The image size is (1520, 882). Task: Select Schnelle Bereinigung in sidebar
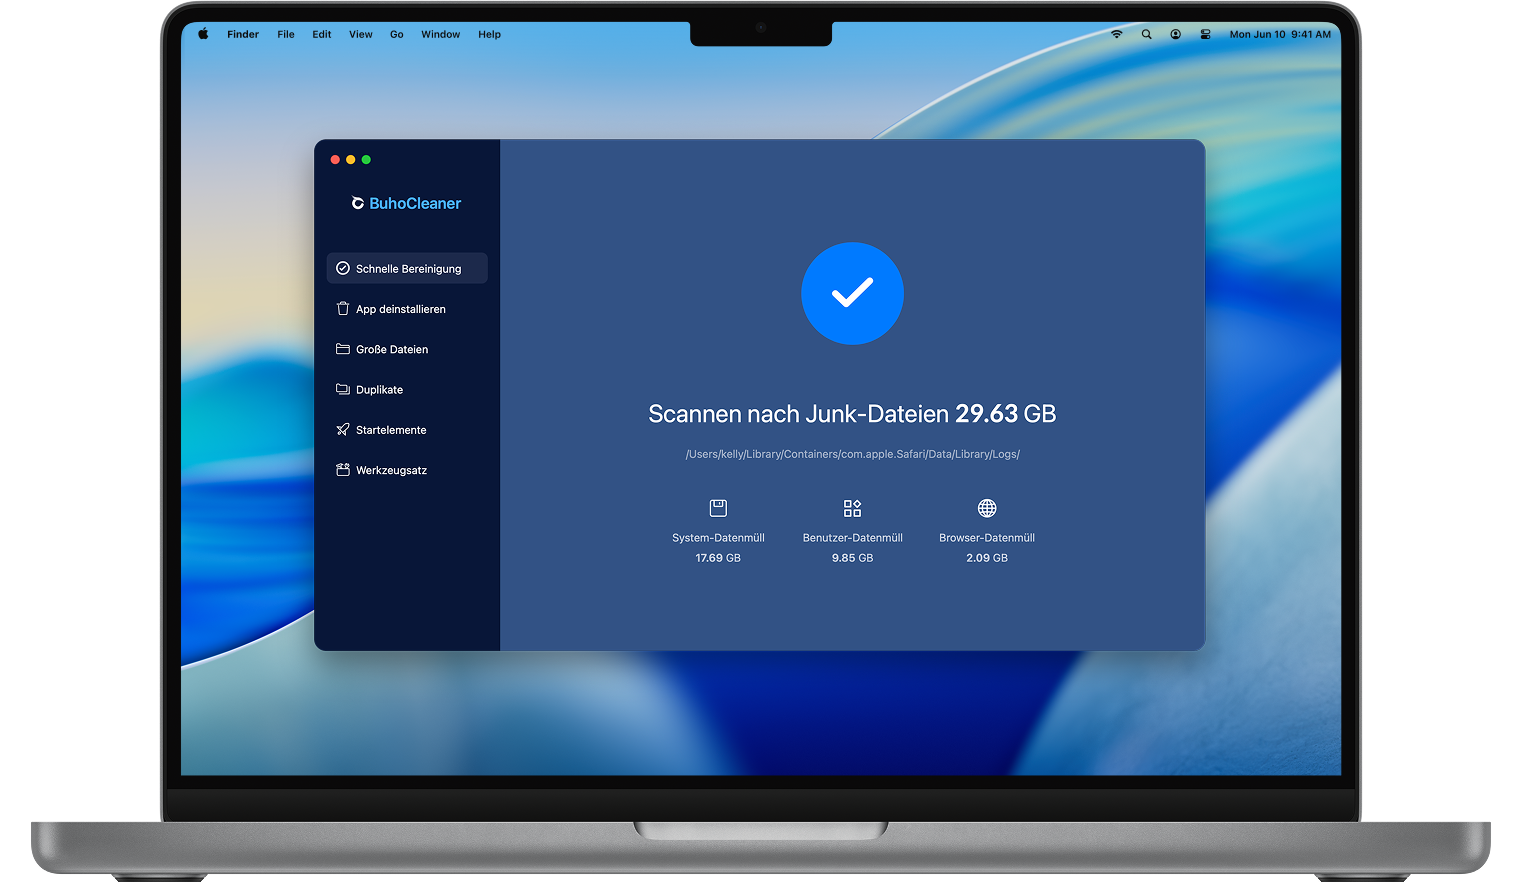(x=407, y=268)
